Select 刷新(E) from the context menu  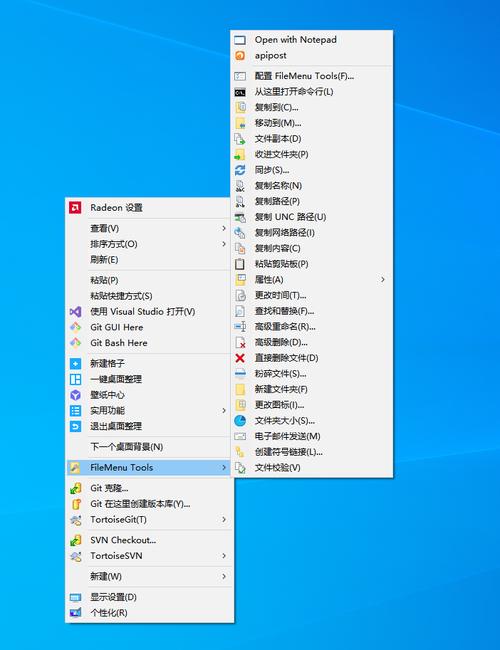coord(149,260)
